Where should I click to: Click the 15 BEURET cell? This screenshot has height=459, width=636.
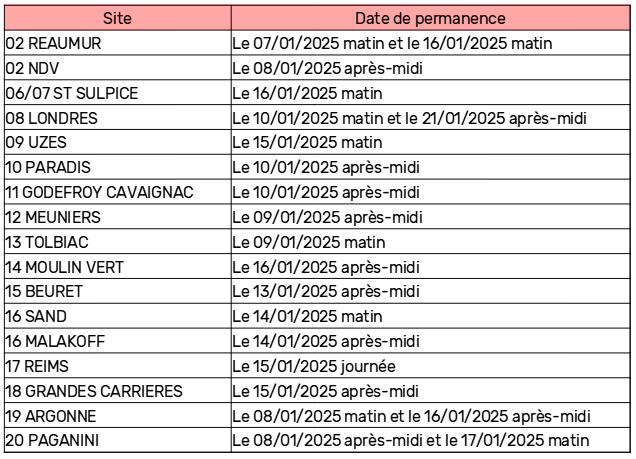coord(118,291)
